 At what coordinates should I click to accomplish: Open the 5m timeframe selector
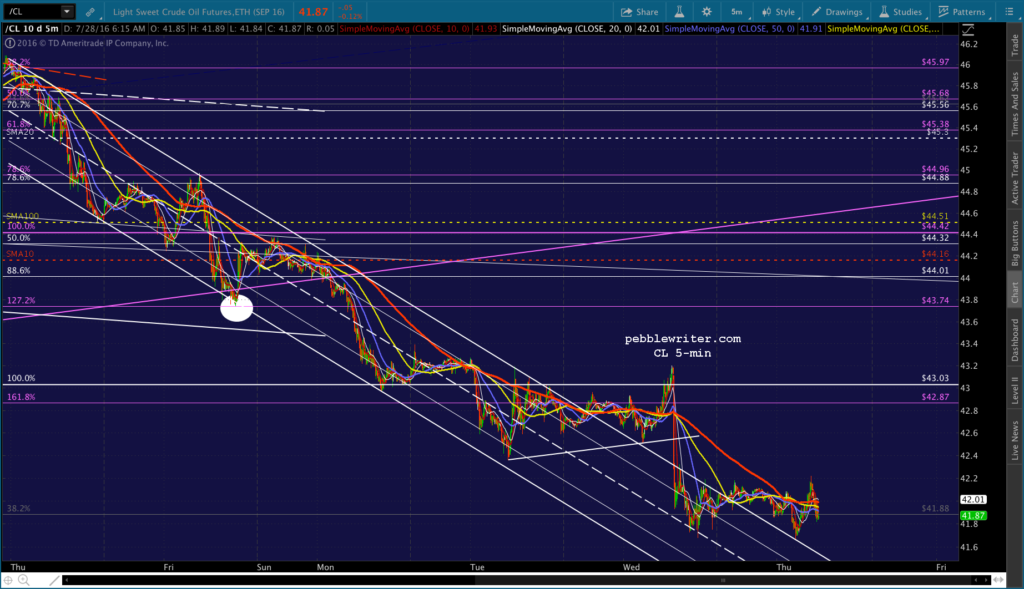(736, 12)
